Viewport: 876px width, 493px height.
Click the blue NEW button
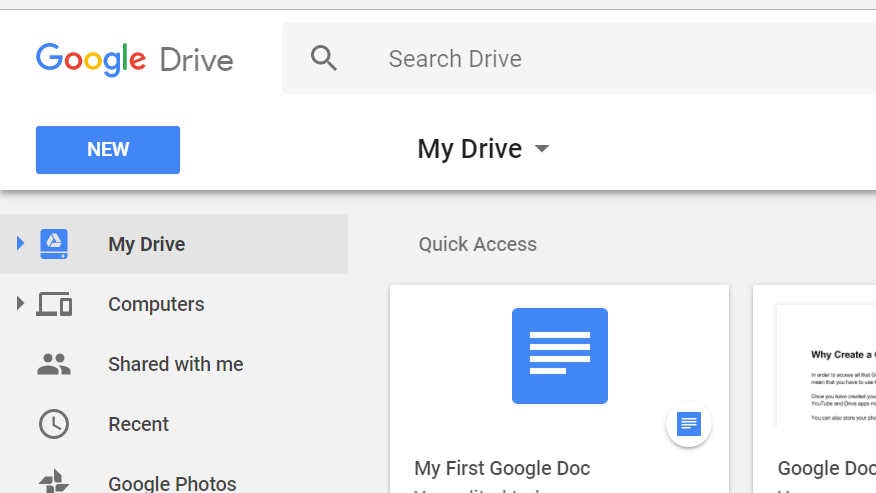coord(108,150)
